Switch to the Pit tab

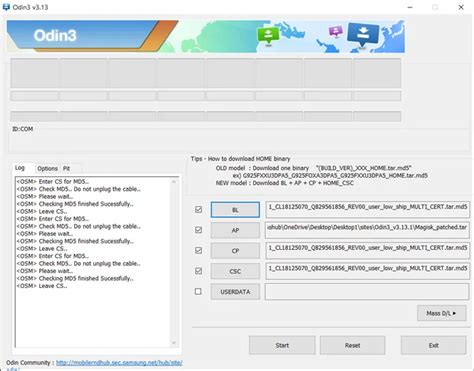[67, 168]
